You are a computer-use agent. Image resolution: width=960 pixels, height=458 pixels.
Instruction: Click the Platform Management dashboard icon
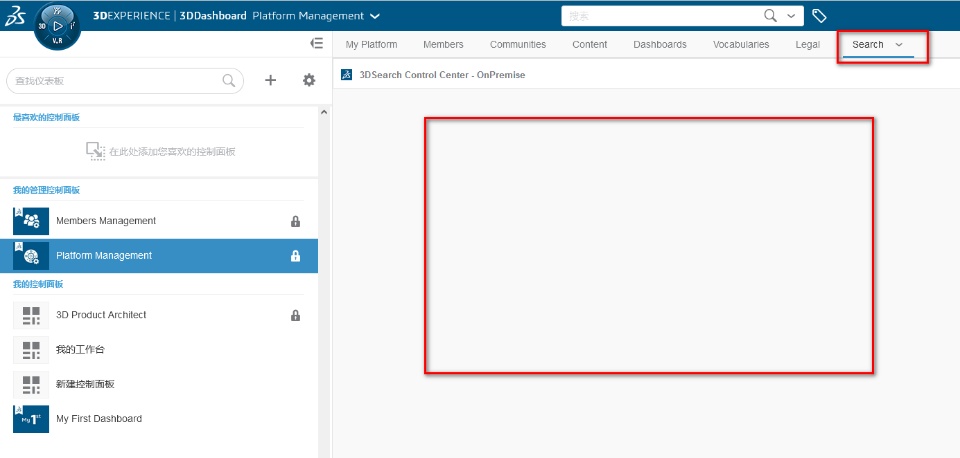[x=31, y=256]
